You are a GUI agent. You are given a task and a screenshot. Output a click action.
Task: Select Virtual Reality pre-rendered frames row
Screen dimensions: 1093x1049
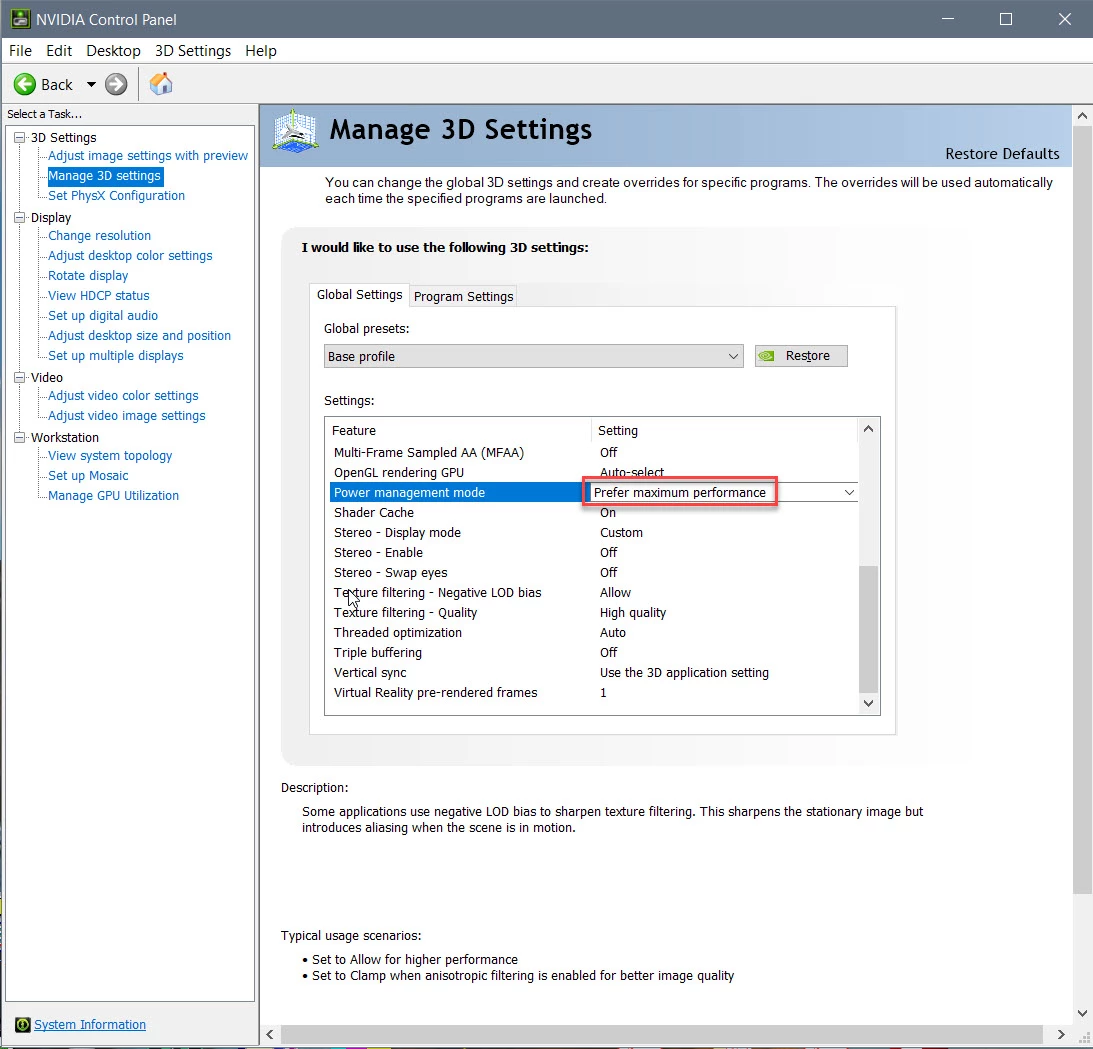593,693
